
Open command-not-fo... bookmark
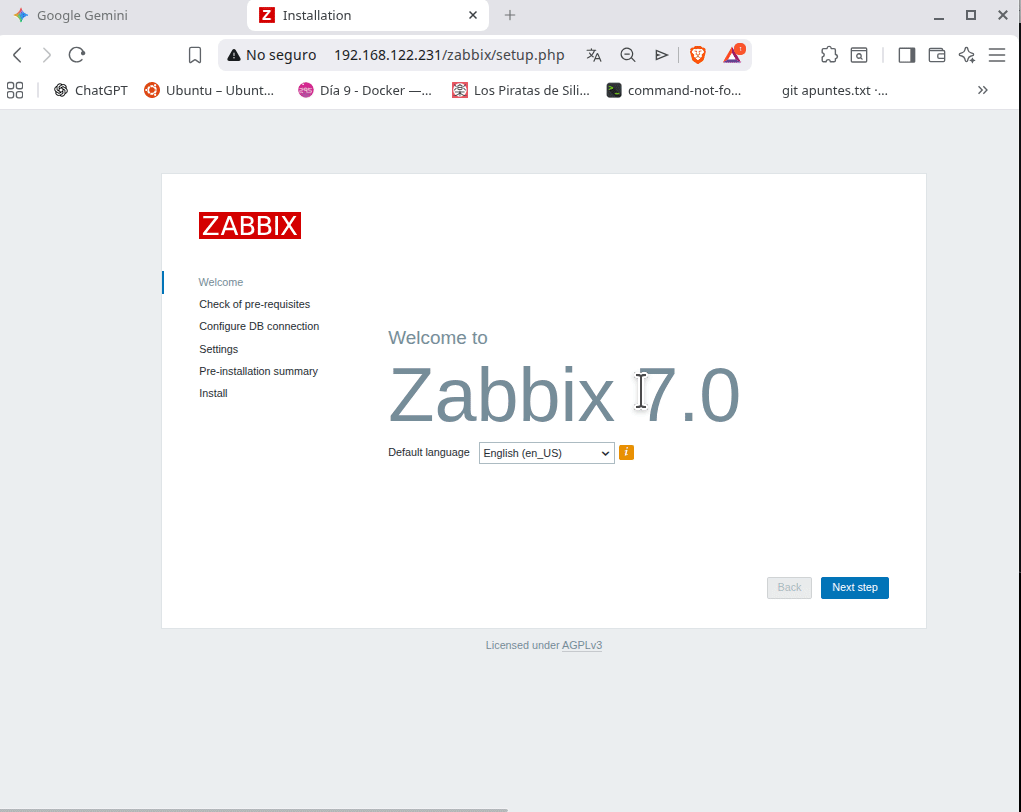[x=674, y=91]
